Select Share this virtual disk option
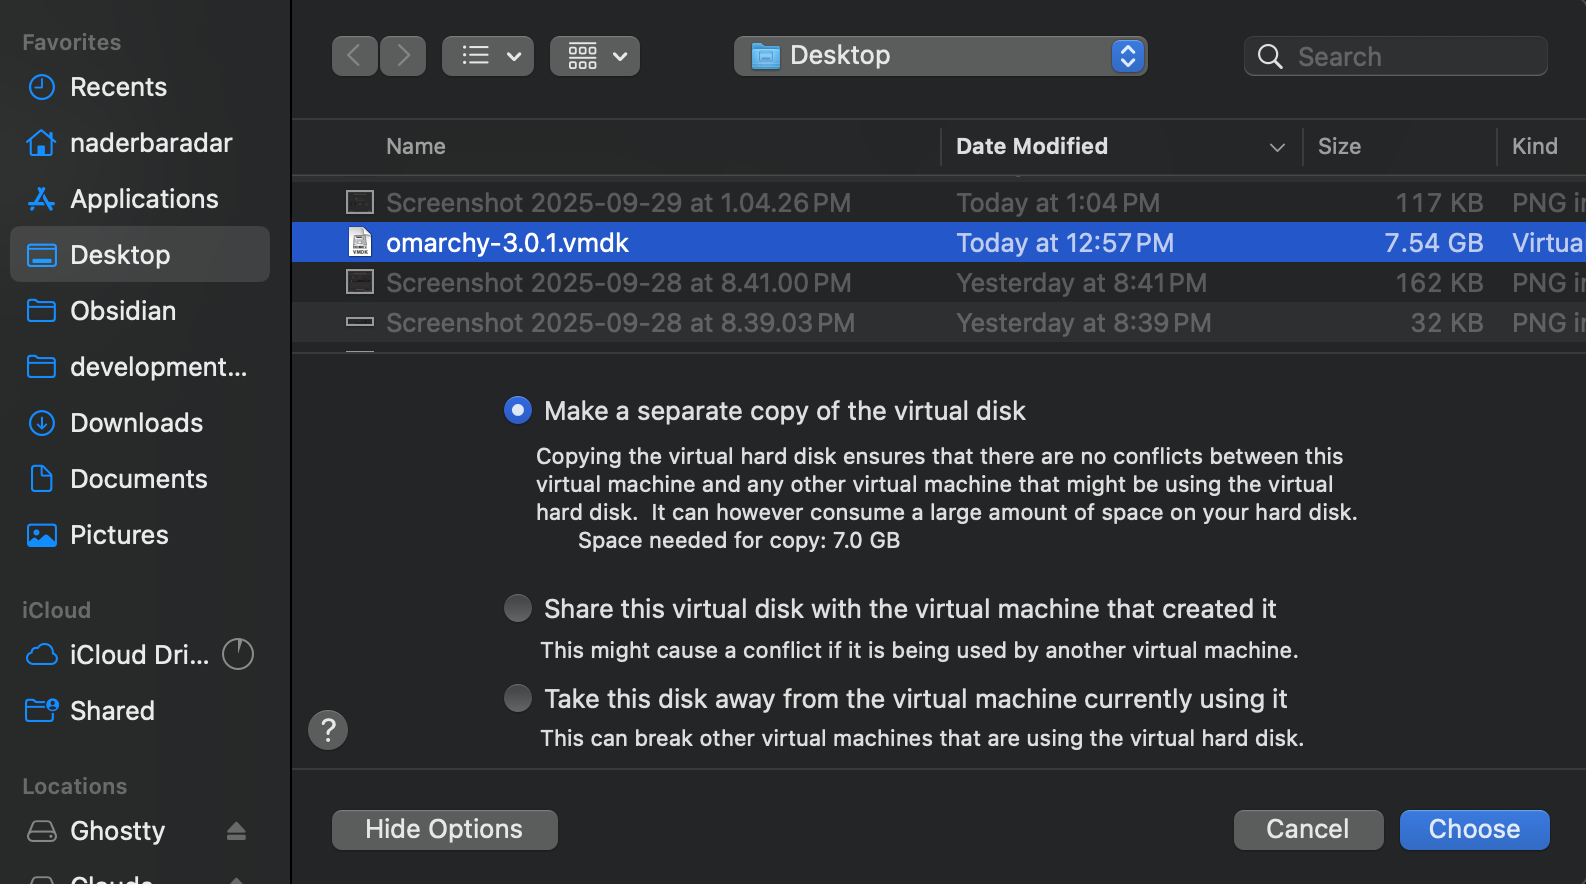The image size is (1586, 884). (518, 608)
